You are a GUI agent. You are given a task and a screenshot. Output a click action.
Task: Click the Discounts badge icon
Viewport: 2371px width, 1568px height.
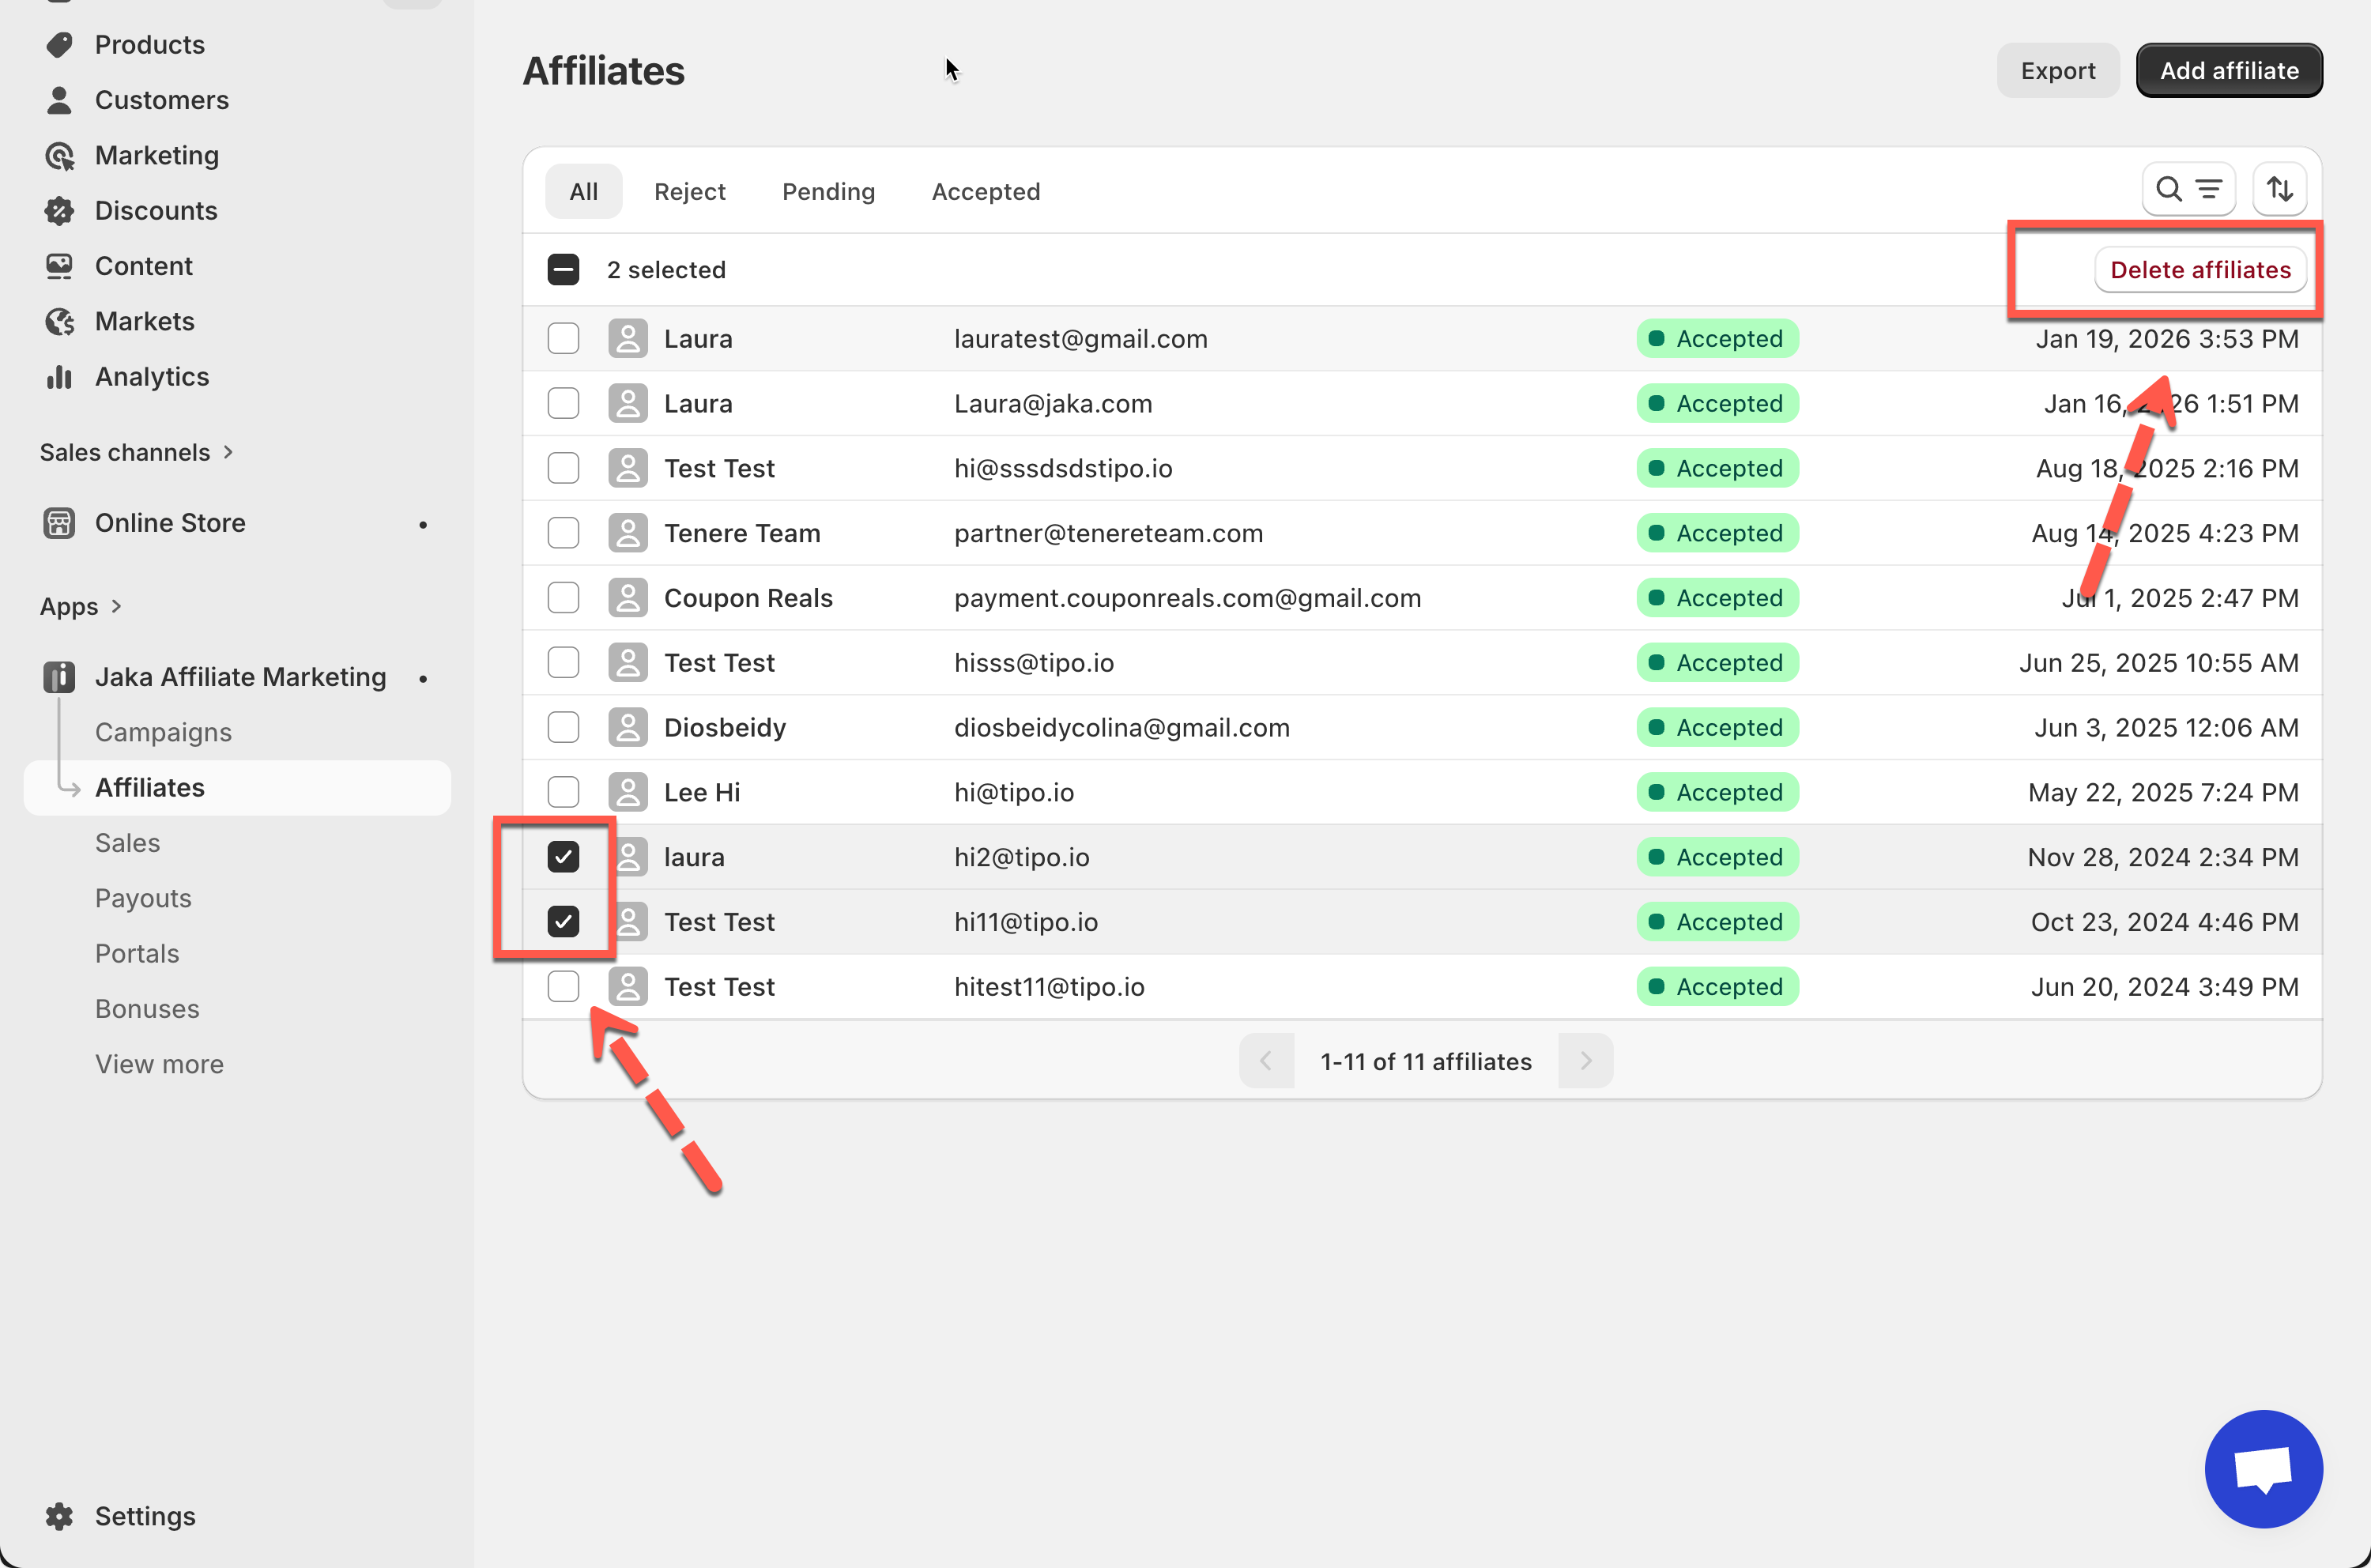[x=59, y=211]
